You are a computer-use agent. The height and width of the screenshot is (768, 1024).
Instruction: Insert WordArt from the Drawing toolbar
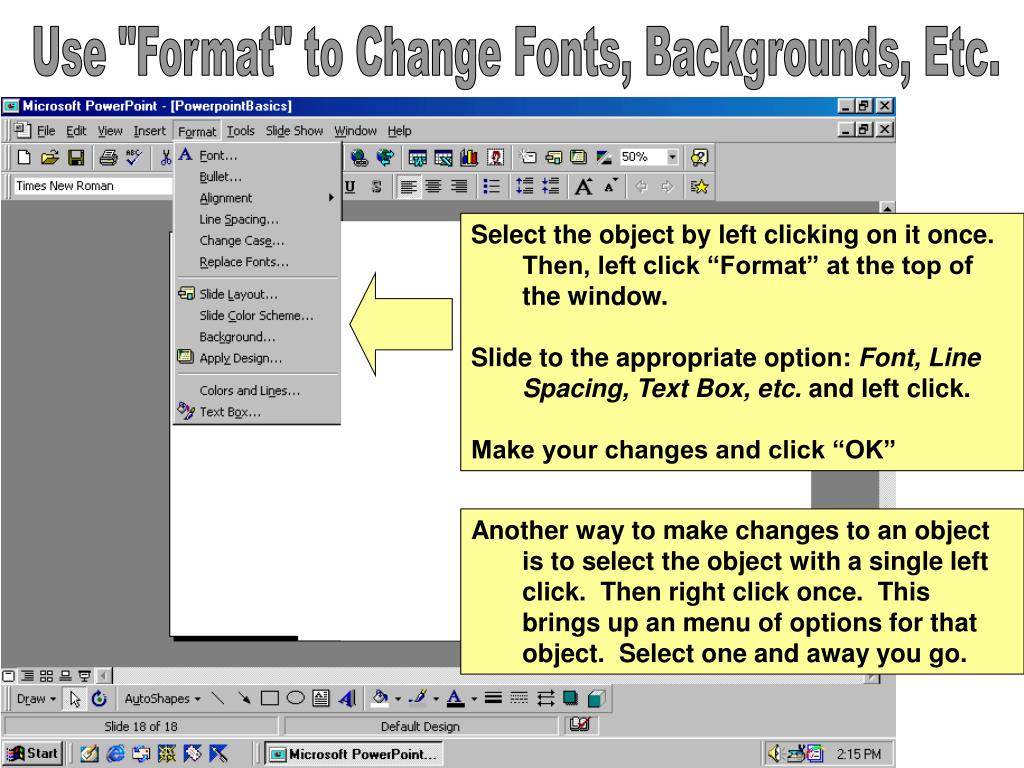[x=347, y=699]
